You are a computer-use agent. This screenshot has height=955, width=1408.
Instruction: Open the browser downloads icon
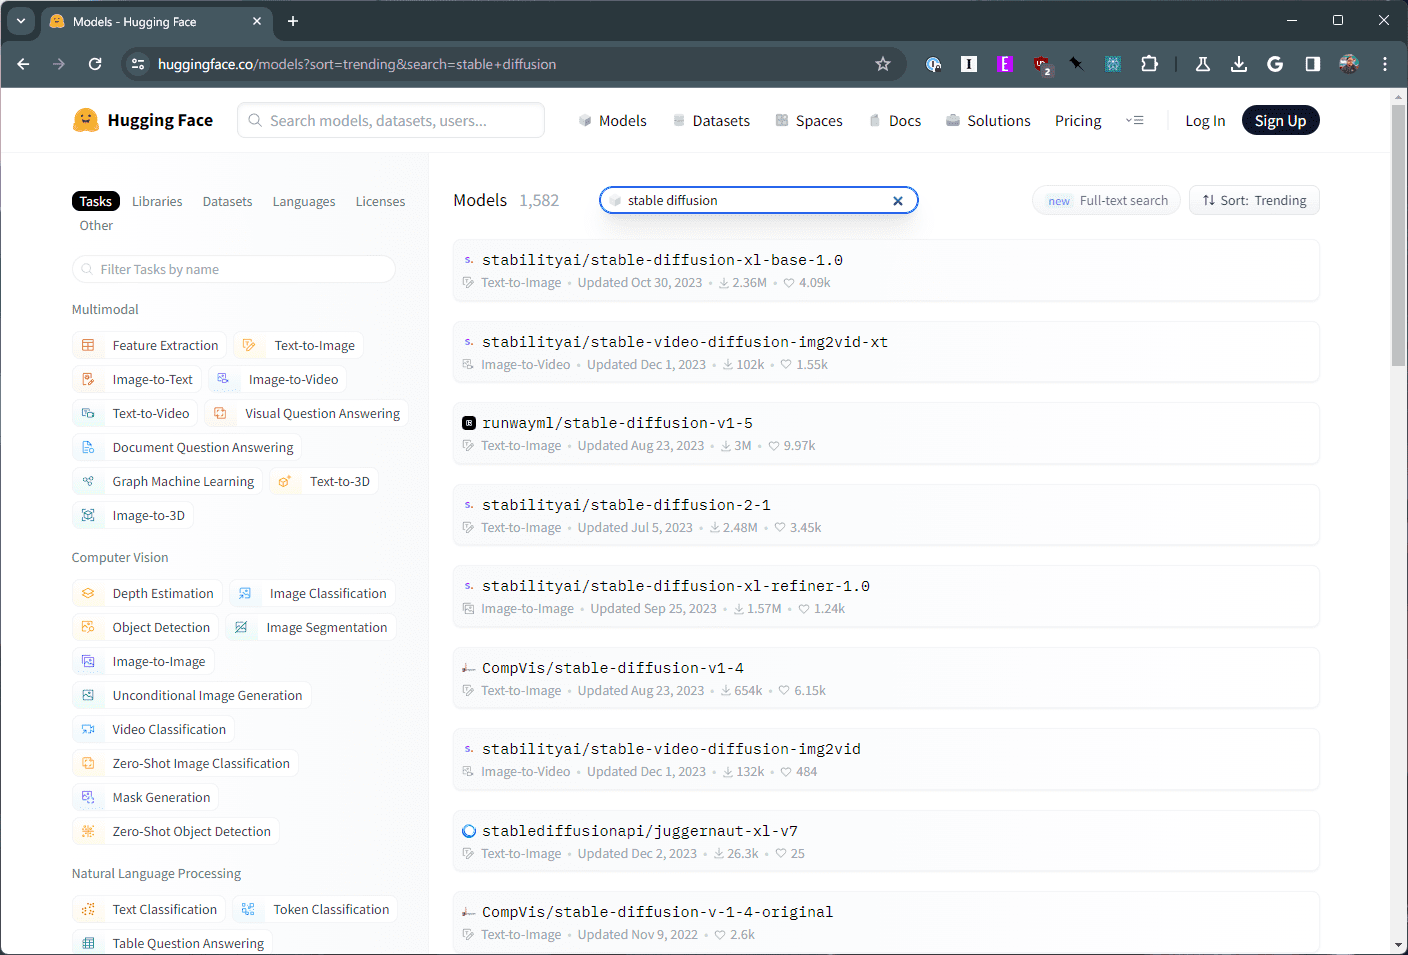[x=1239, y=64]
